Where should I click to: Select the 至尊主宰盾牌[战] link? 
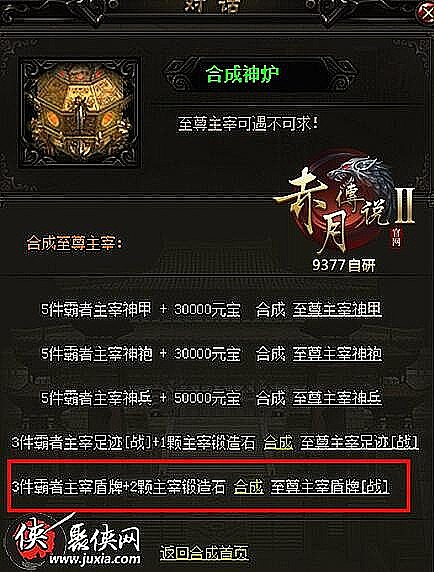point(330,487)
